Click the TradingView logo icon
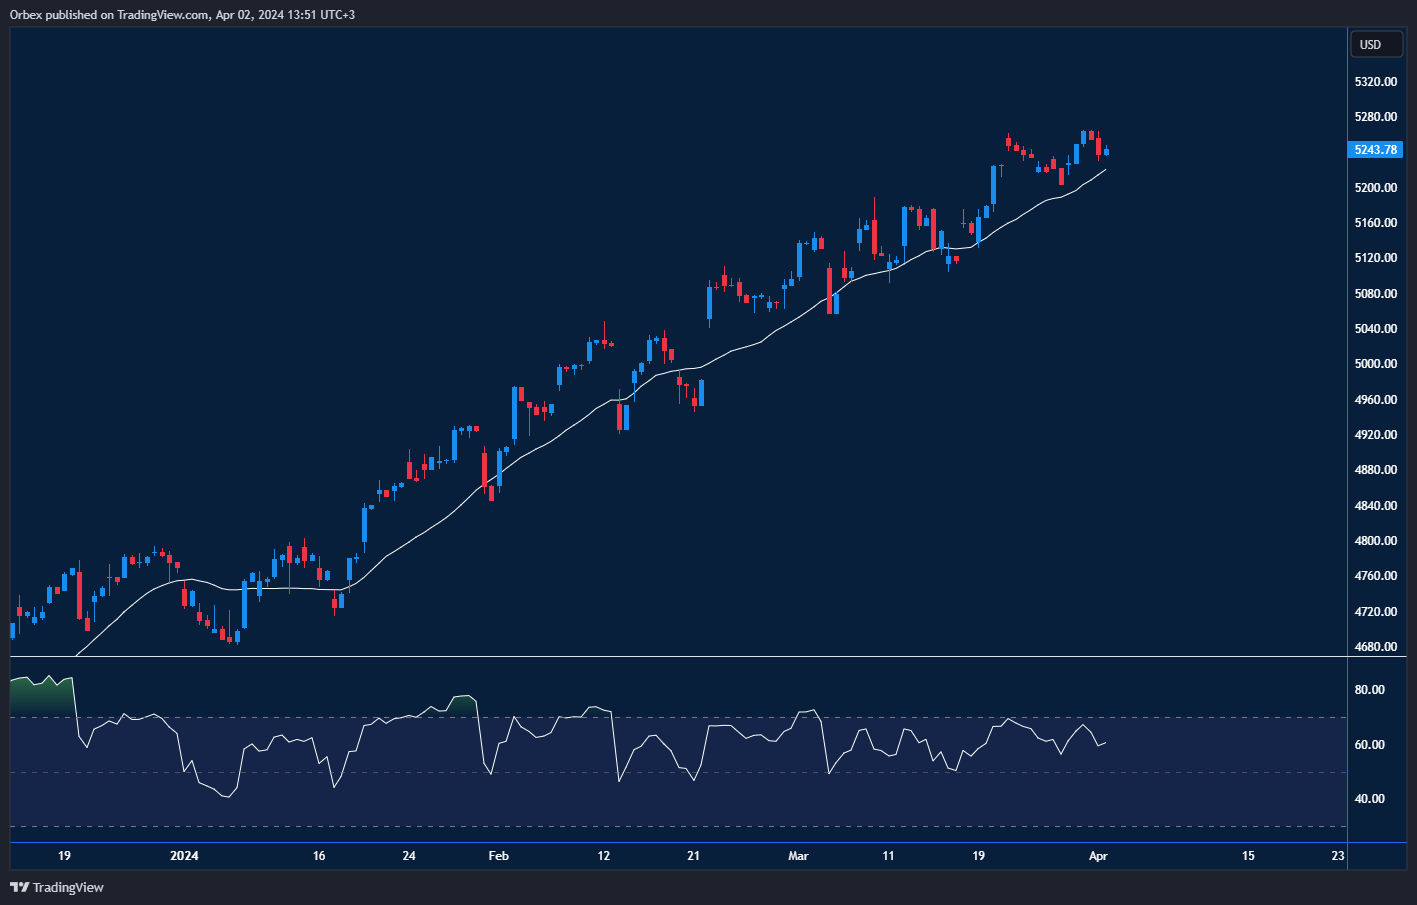Viewport: 1417px width, 905px height. 18,887
